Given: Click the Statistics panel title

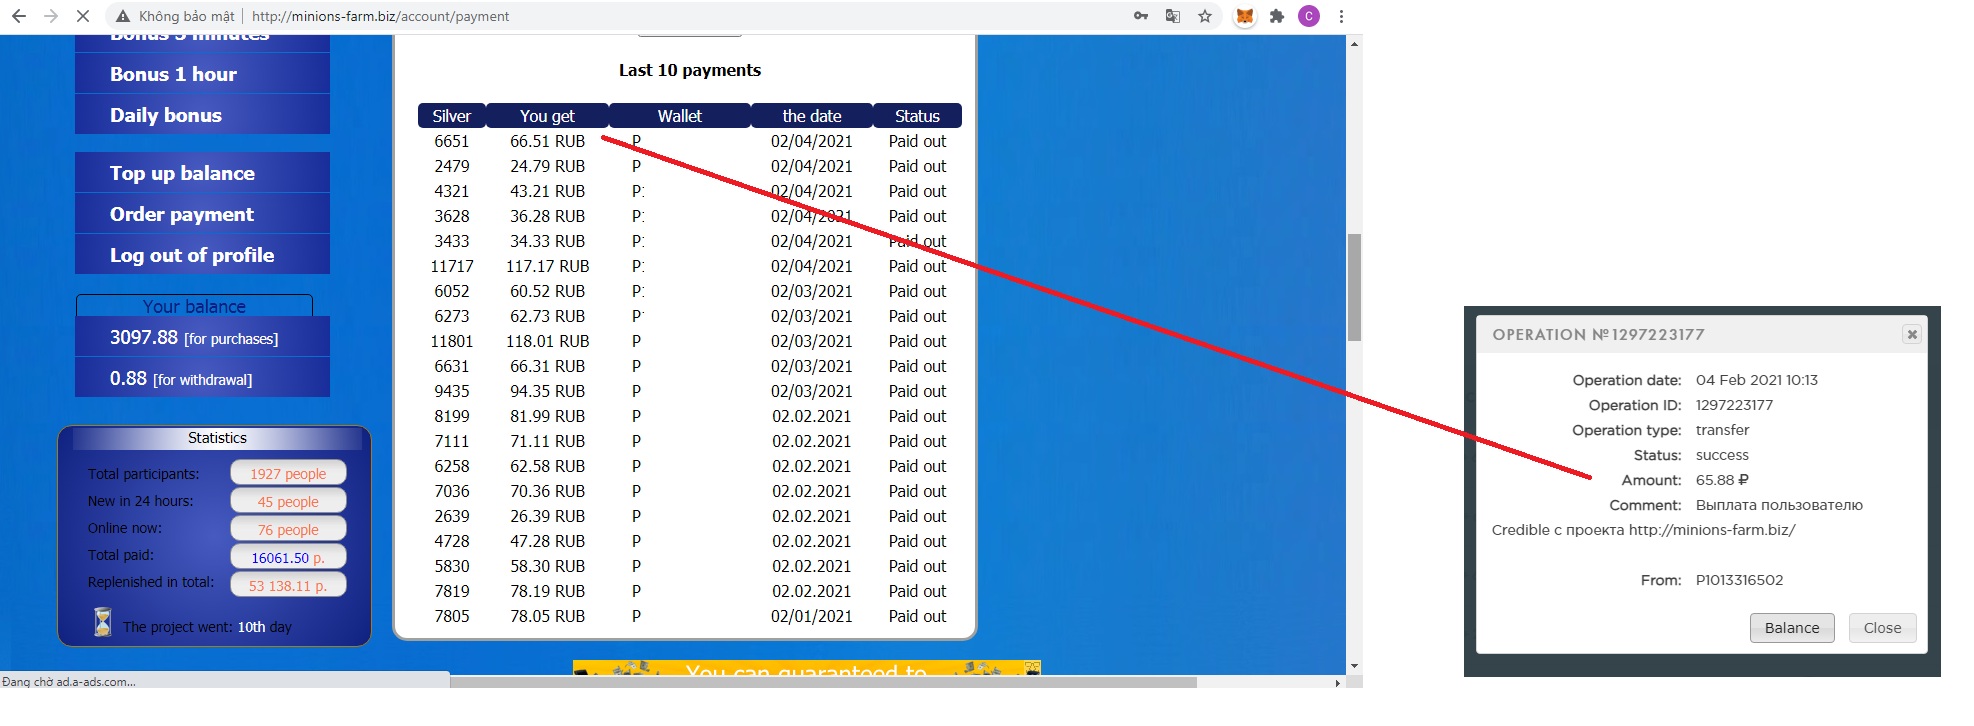Looking at the screenshot, I should coord(217,438).
